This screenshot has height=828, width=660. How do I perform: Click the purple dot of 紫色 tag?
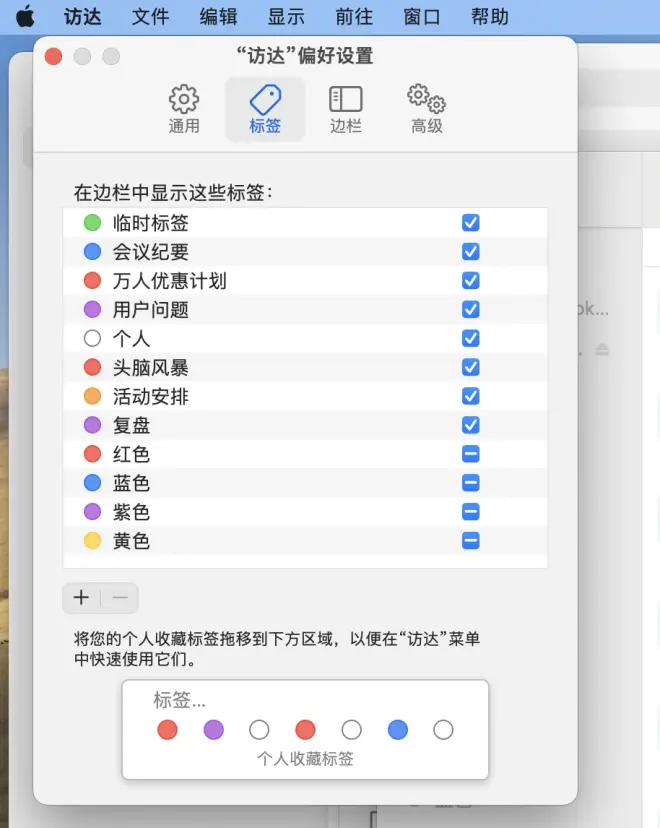pos(92,512)
